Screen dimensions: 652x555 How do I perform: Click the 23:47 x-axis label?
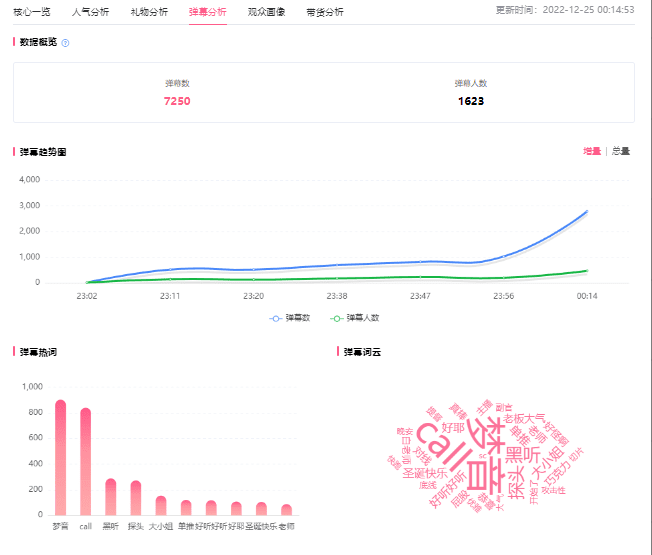point(420,296)
